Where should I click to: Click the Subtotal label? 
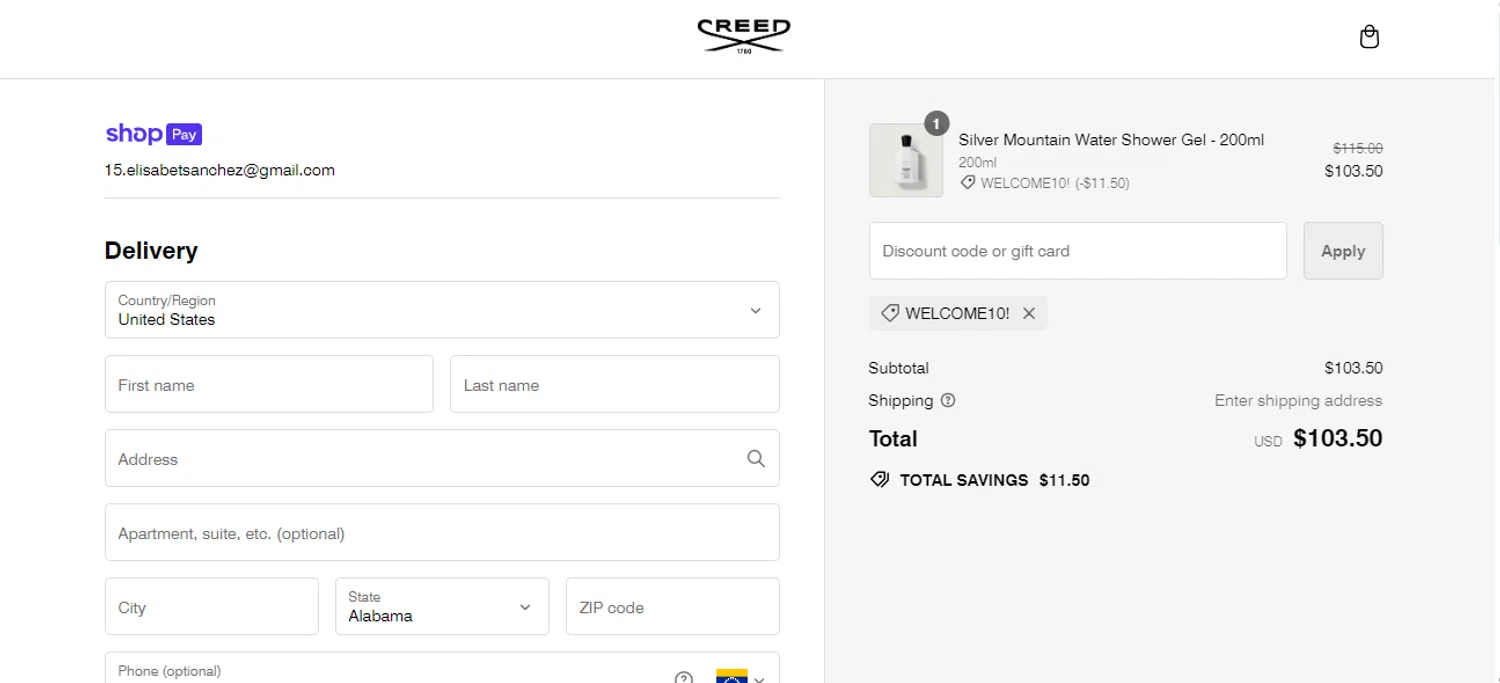coord(898,368)
